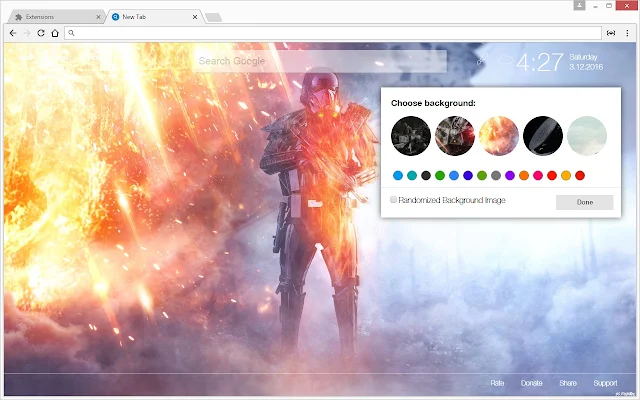Viewport: 640px width, 400px height.
Task: Choose the trooper helmet with red background thumbnail
Action: 455,136
